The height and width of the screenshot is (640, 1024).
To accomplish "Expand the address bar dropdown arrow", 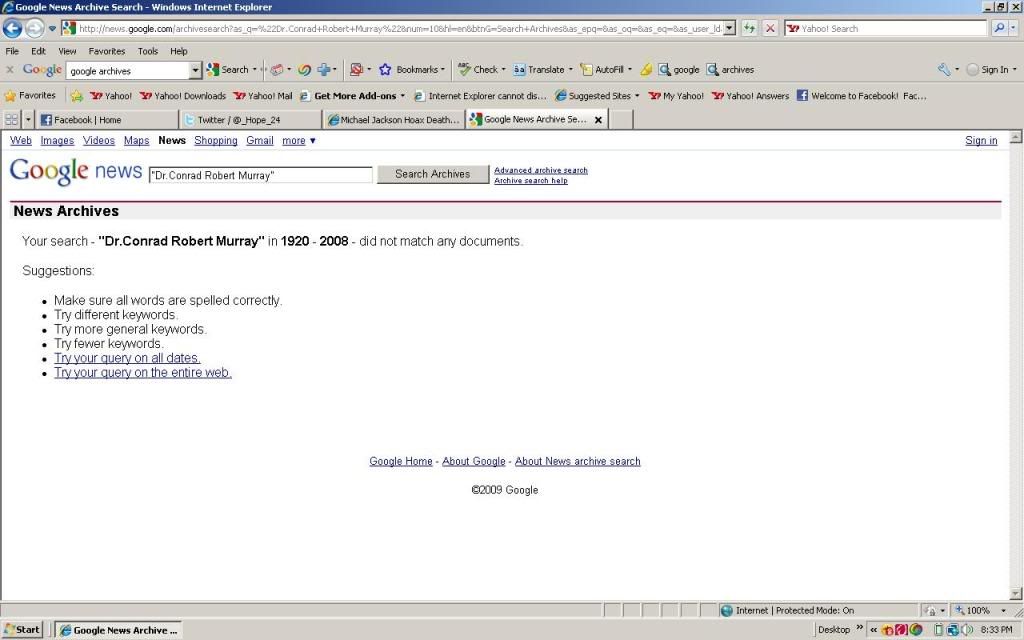I will point(729,28).
